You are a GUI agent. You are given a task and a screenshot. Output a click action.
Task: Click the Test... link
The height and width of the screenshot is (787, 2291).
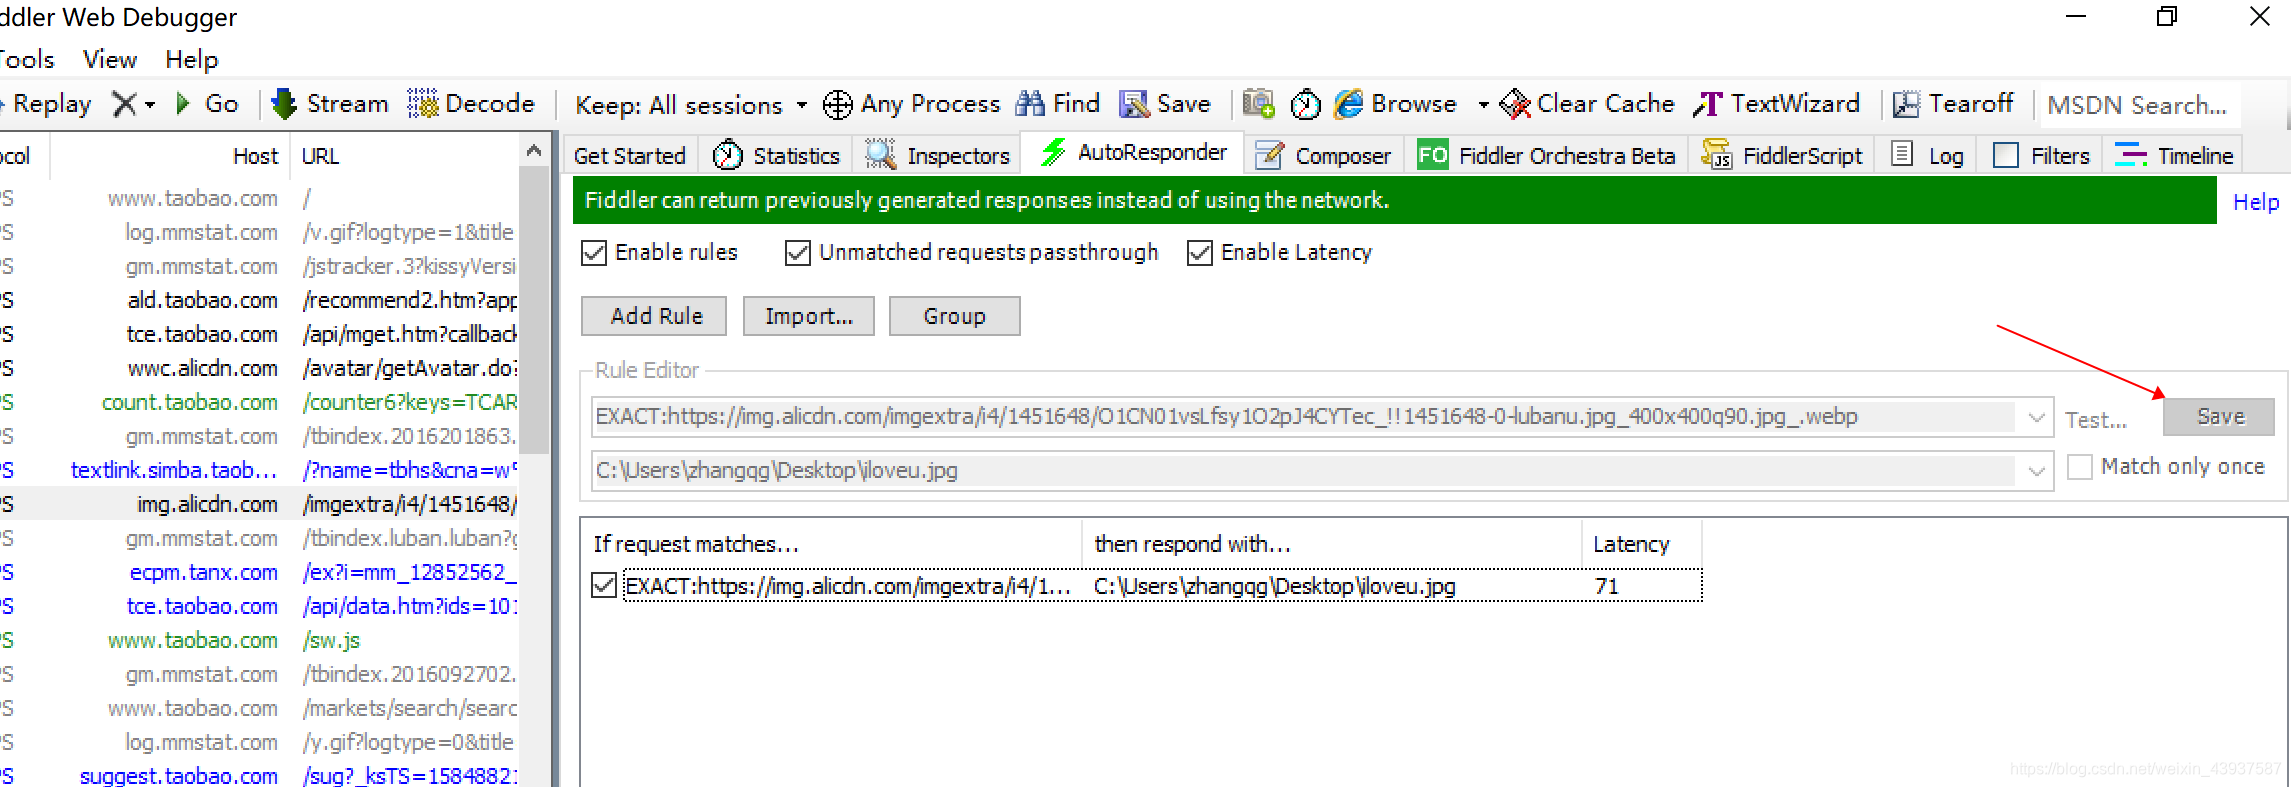2096,420
